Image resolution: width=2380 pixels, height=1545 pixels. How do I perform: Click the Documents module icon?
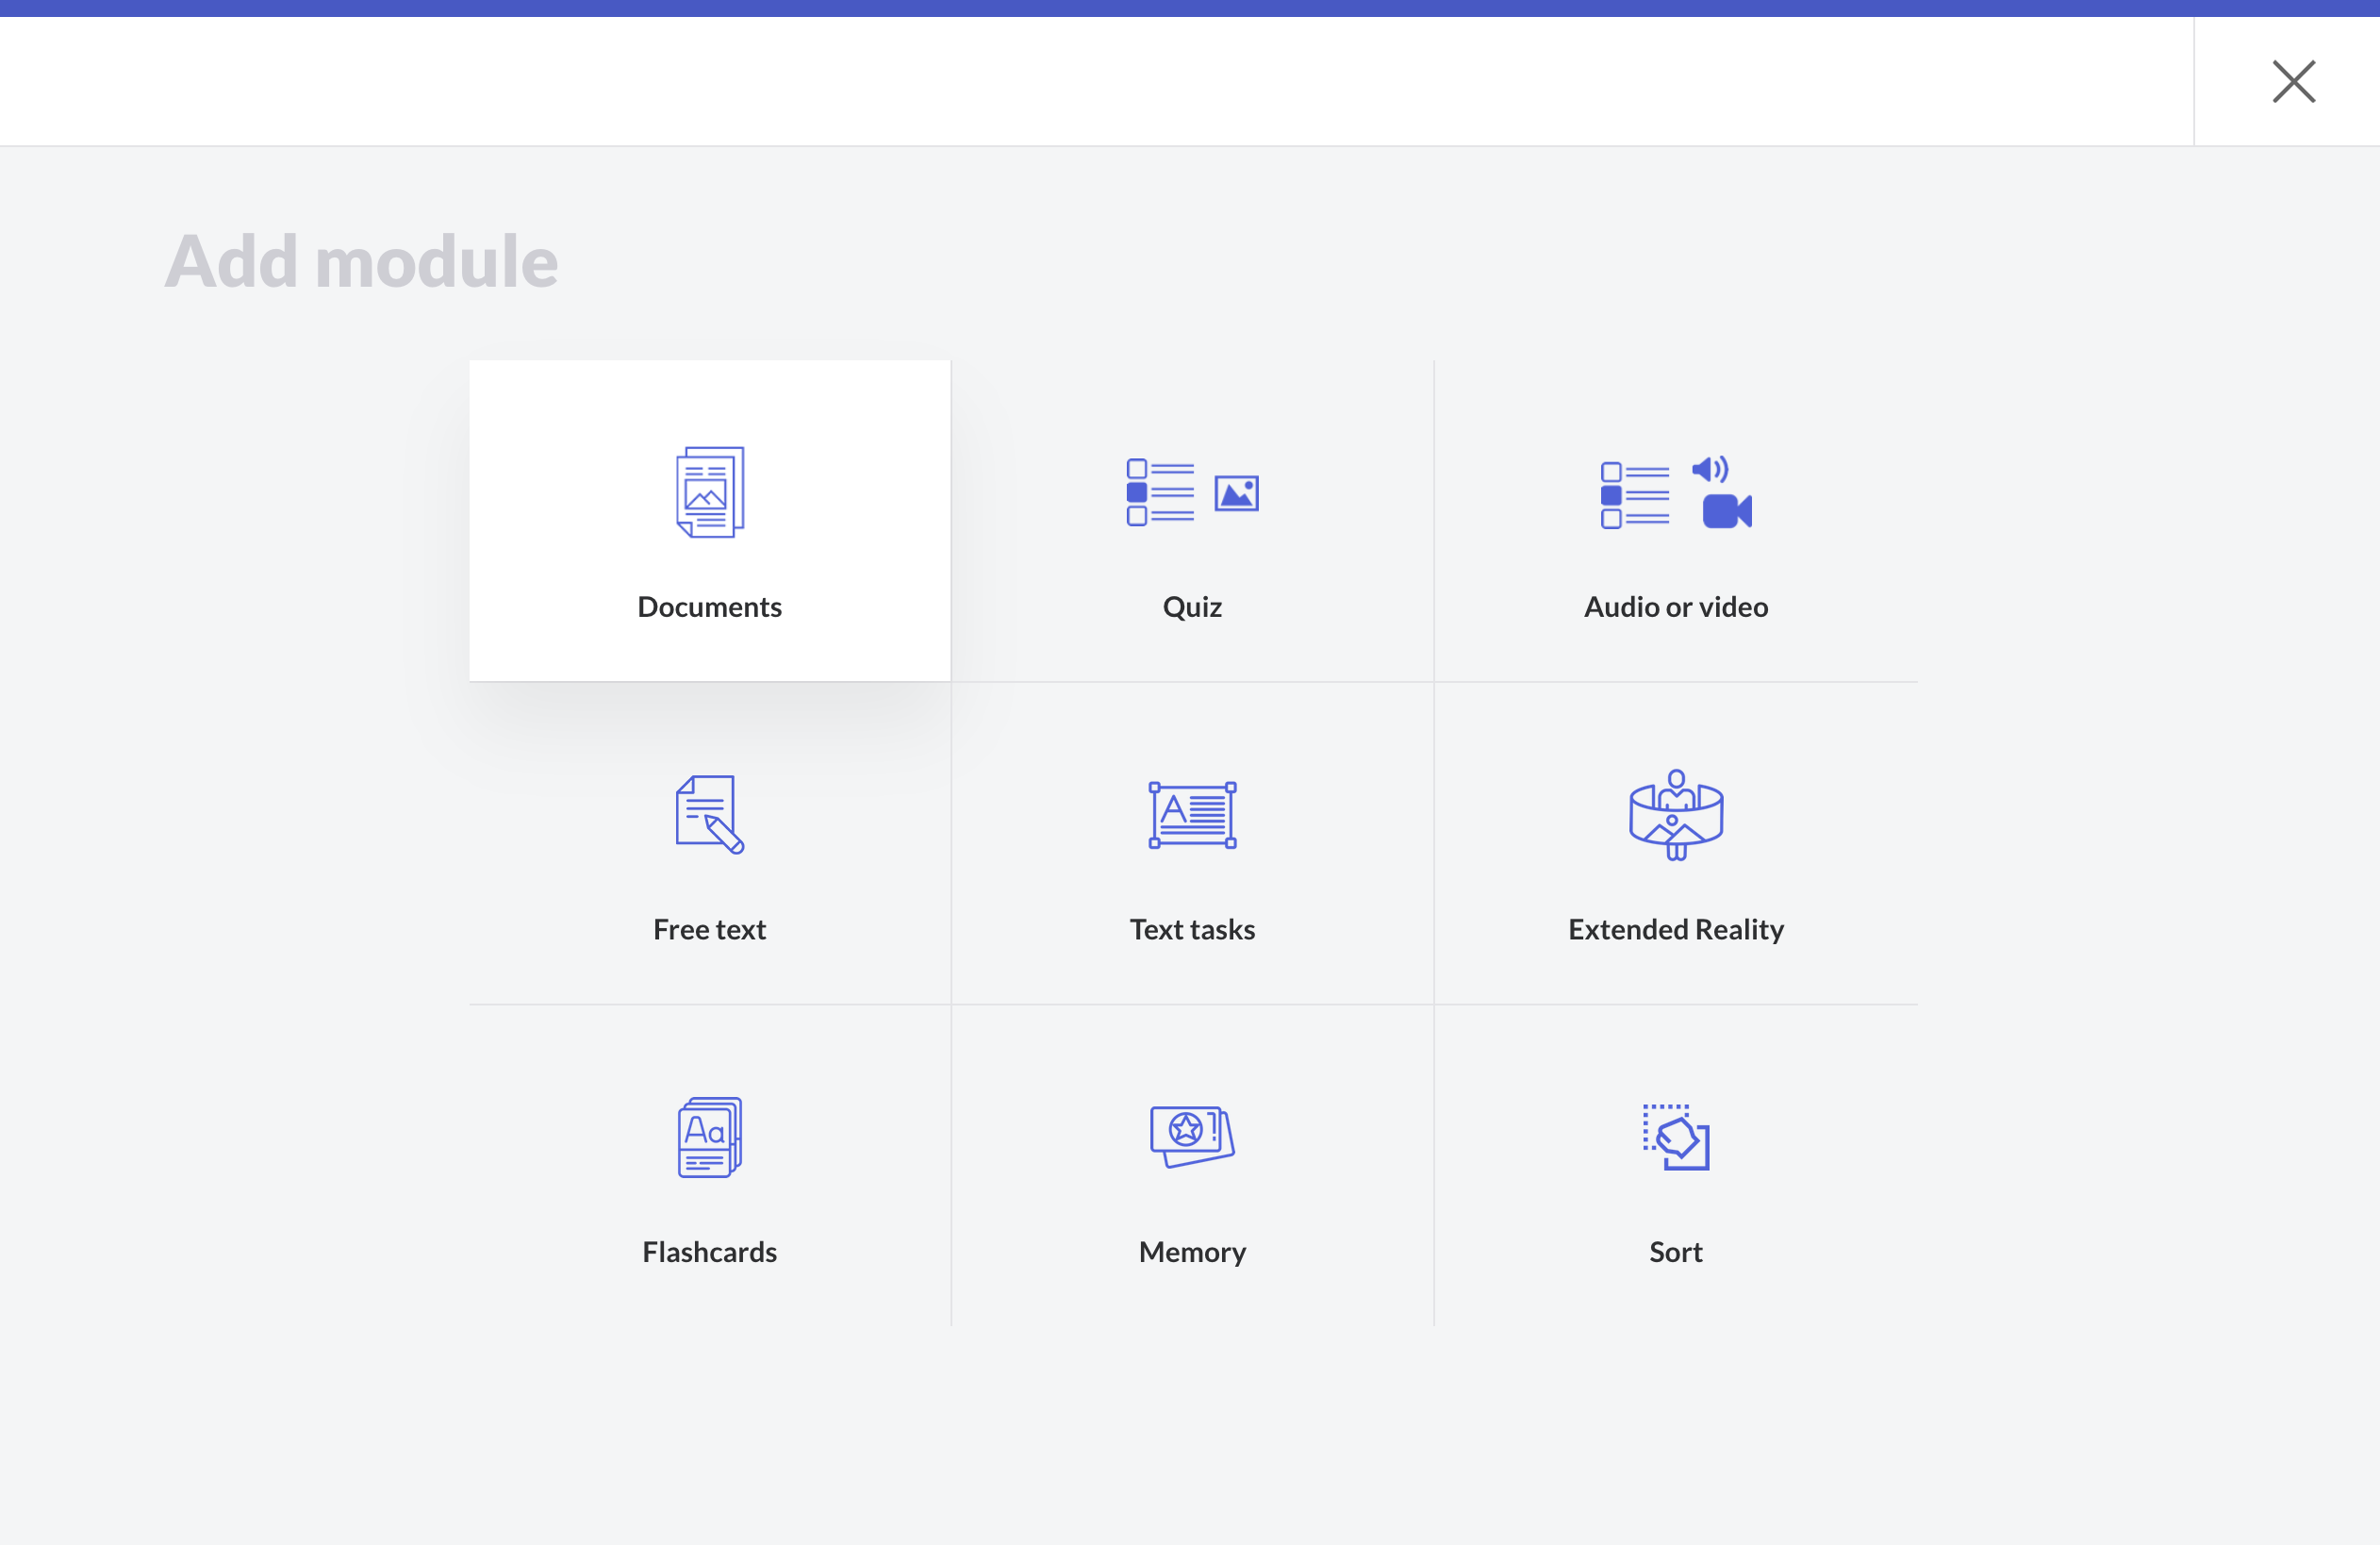(710, 492)
